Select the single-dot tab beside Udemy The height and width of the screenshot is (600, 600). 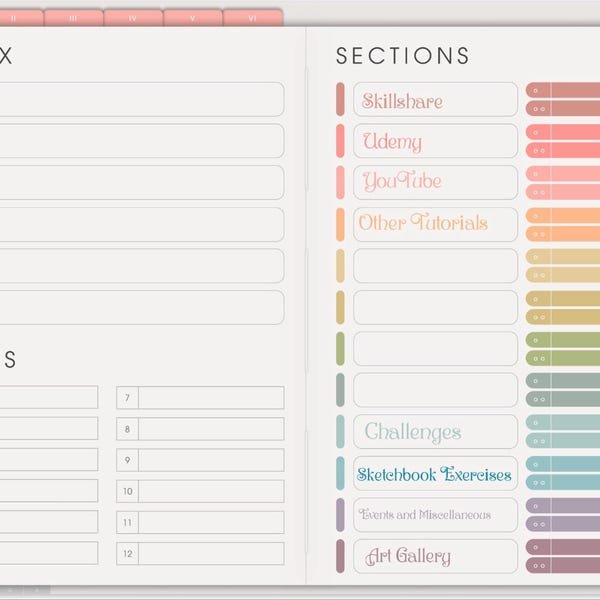[563, 132]
